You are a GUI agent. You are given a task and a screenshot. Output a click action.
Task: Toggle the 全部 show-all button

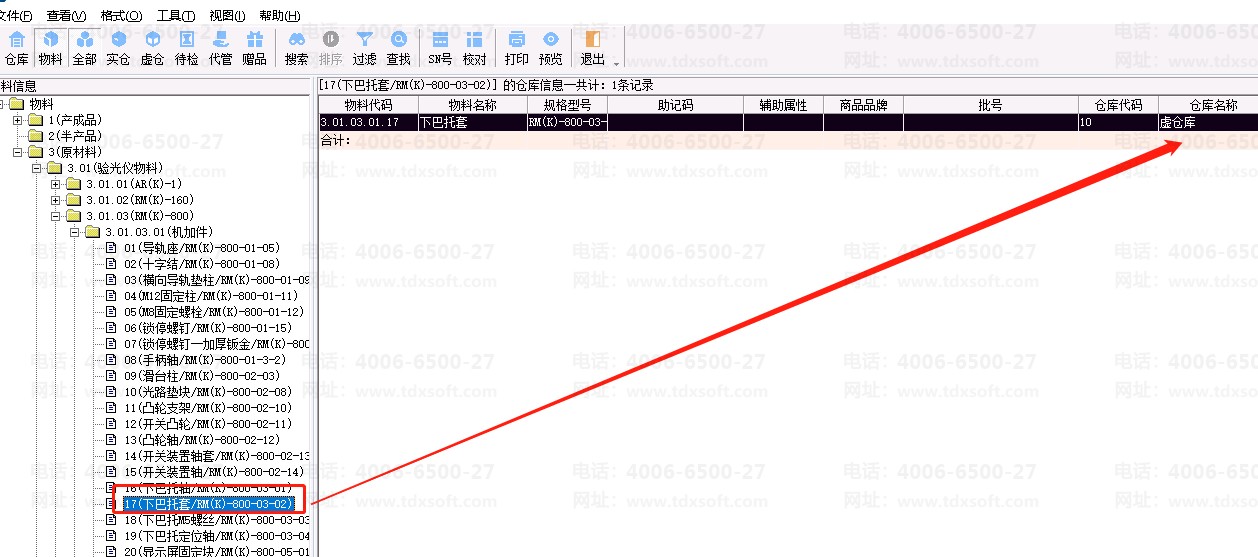[85, 48]
